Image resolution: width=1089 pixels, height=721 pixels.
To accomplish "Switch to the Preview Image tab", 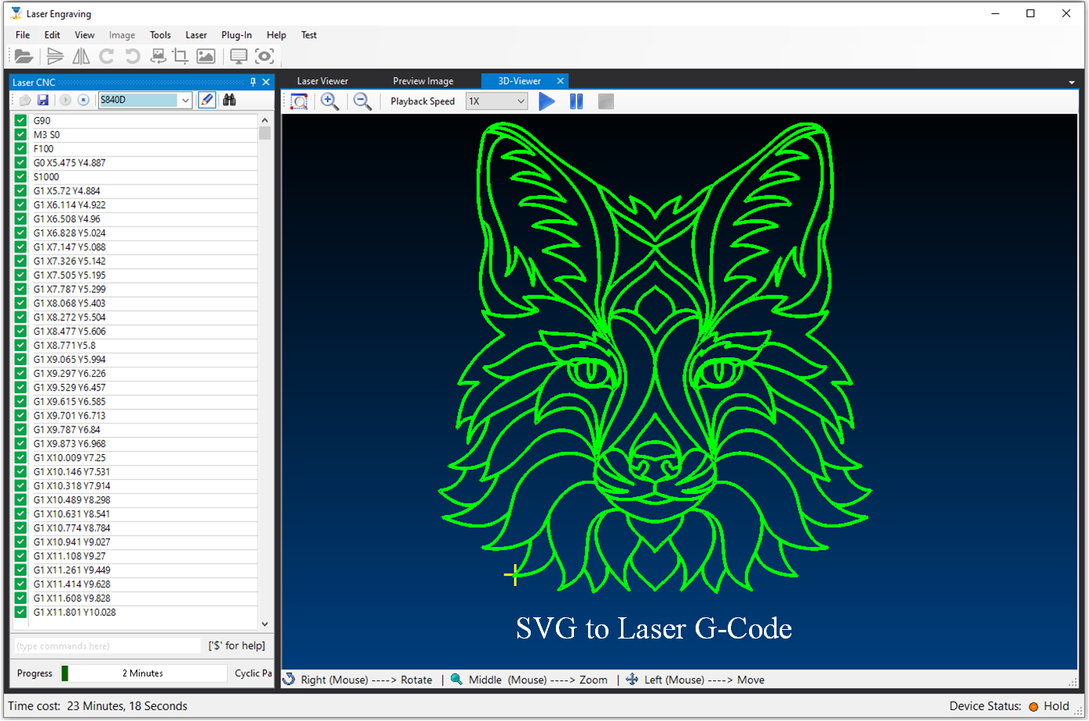I will 422,81.
